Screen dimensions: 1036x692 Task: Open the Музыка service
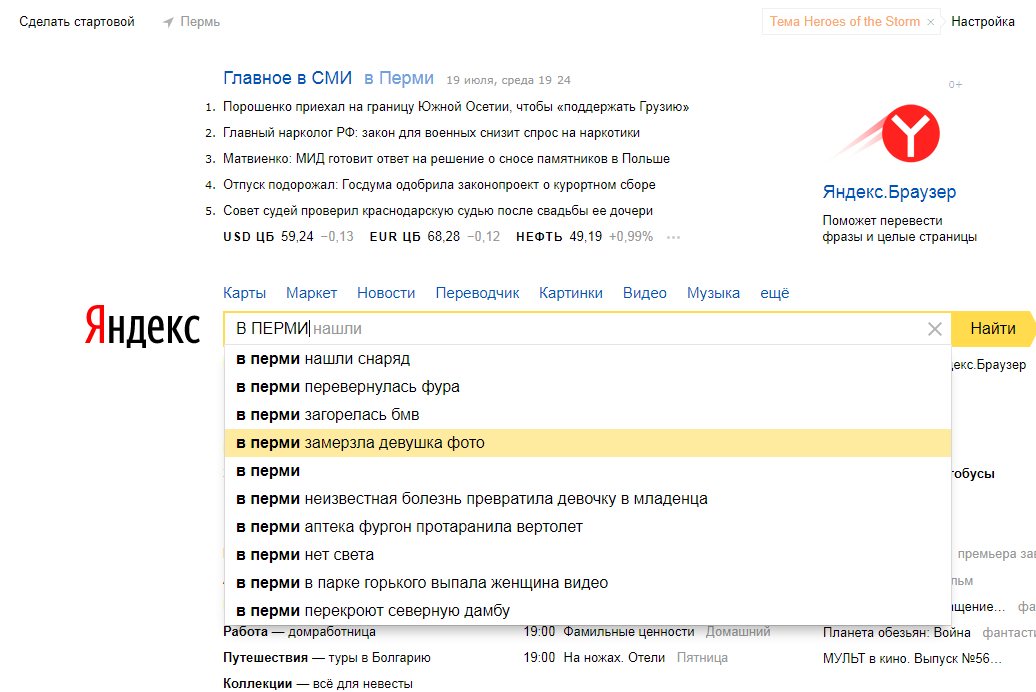pos(713,293)
